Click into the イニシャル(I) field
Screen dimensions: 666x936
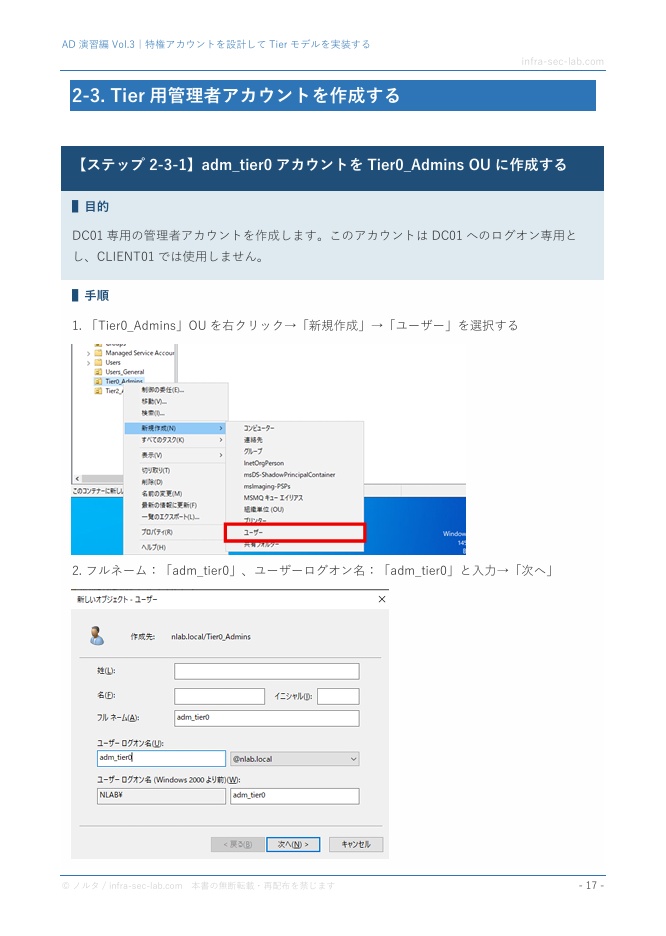(x=338, y=696)
